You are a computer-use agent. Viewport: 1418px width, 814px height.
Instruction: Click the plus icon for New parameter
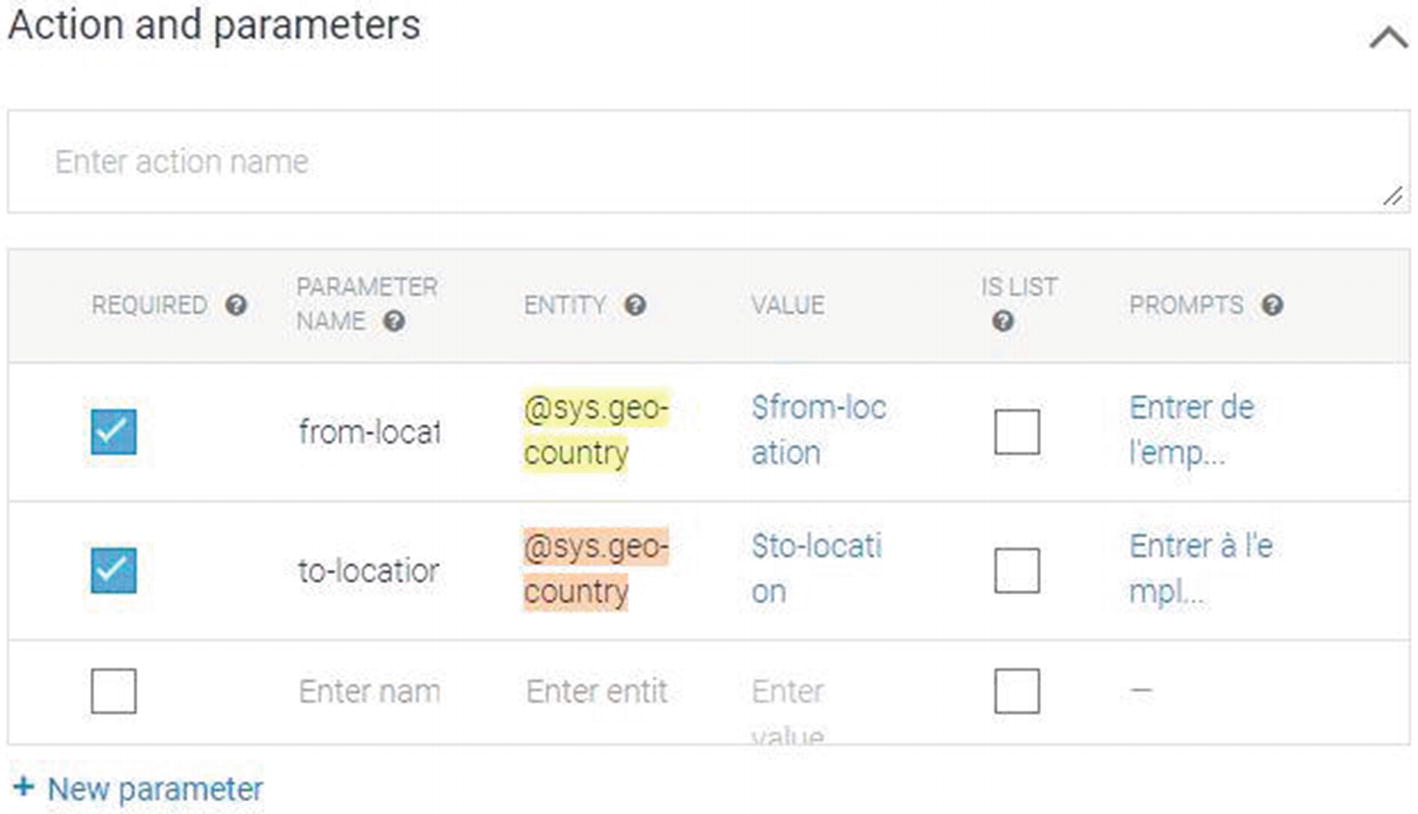23,788
